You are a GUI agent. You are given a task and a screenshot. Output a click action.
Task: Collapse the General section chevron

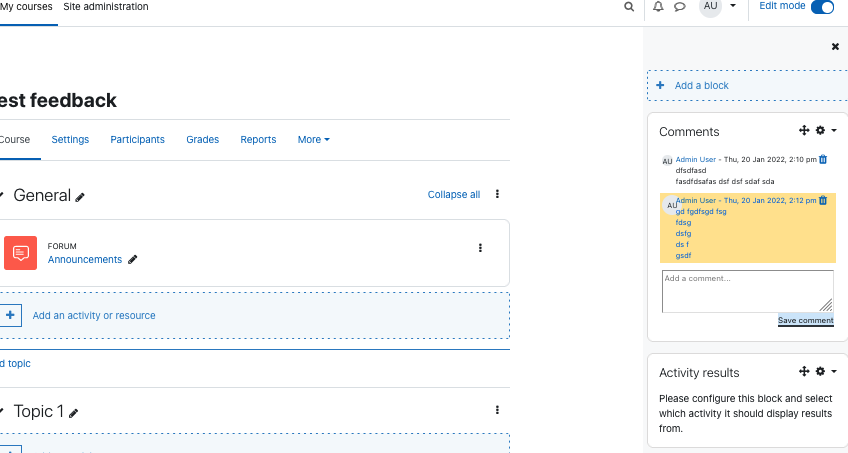(2, 195)
